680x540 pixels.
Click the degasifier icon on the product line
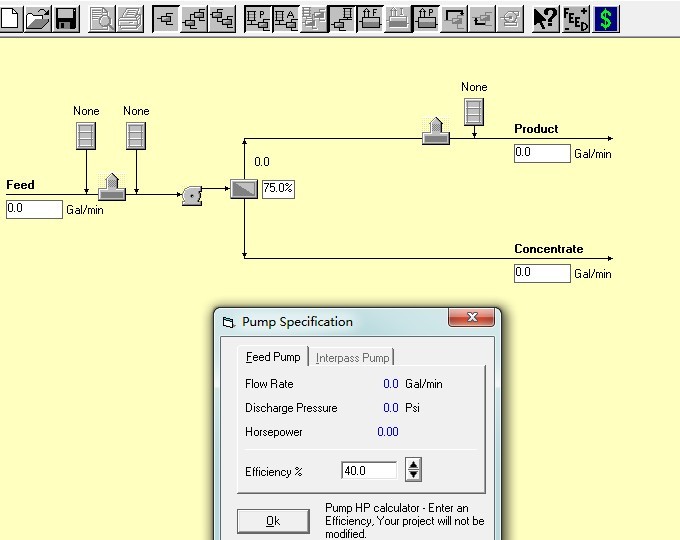pyautogui.click(x=436, y=131)
